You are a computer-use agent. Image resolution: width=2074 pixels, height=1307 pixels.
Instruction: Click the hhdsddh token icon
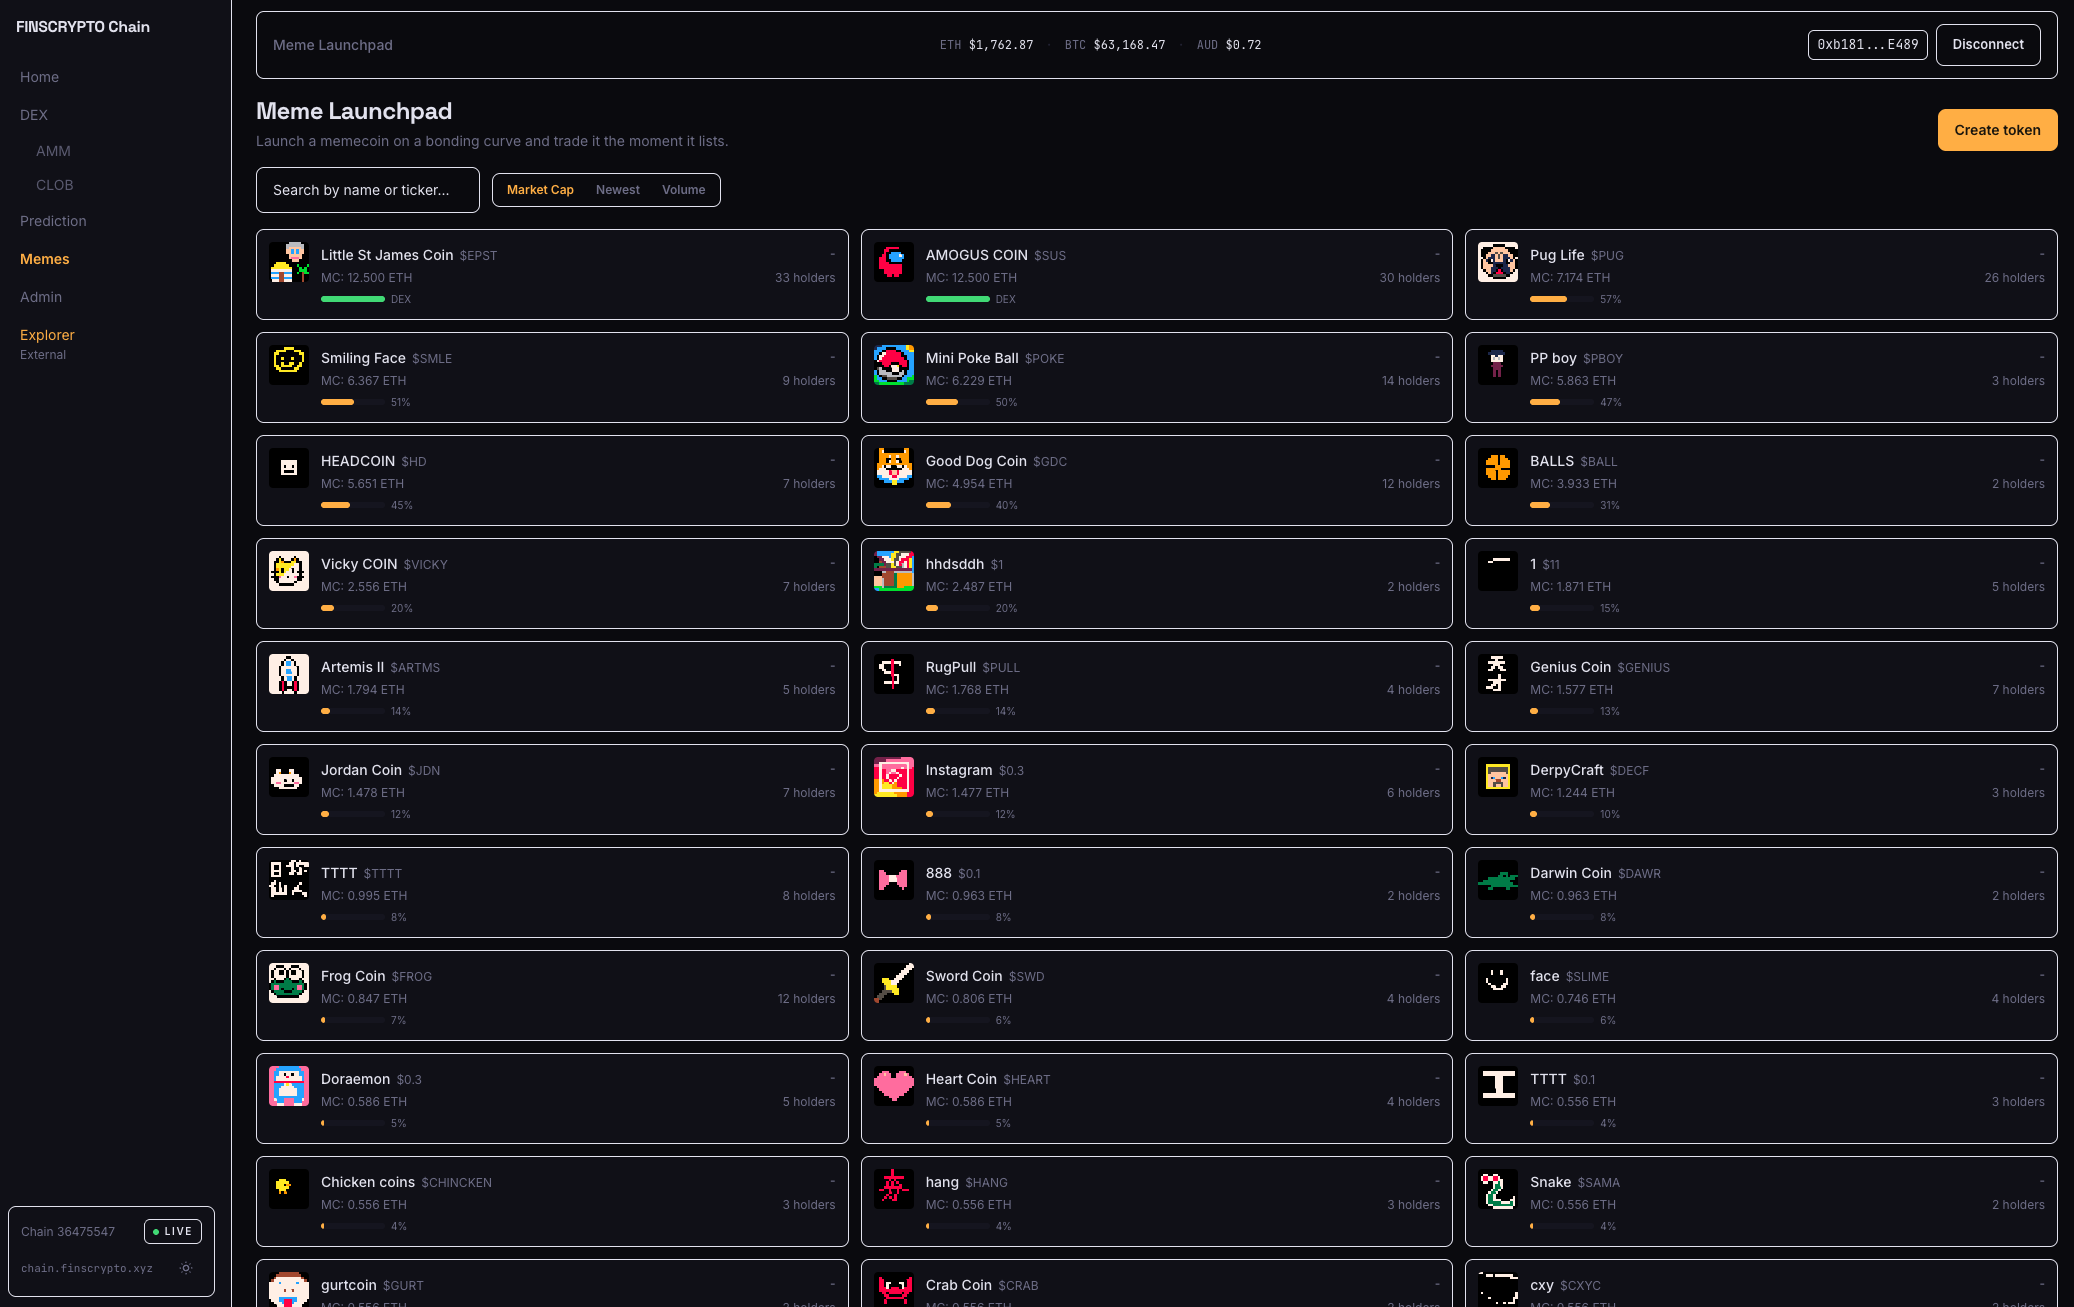coord(893,571)
